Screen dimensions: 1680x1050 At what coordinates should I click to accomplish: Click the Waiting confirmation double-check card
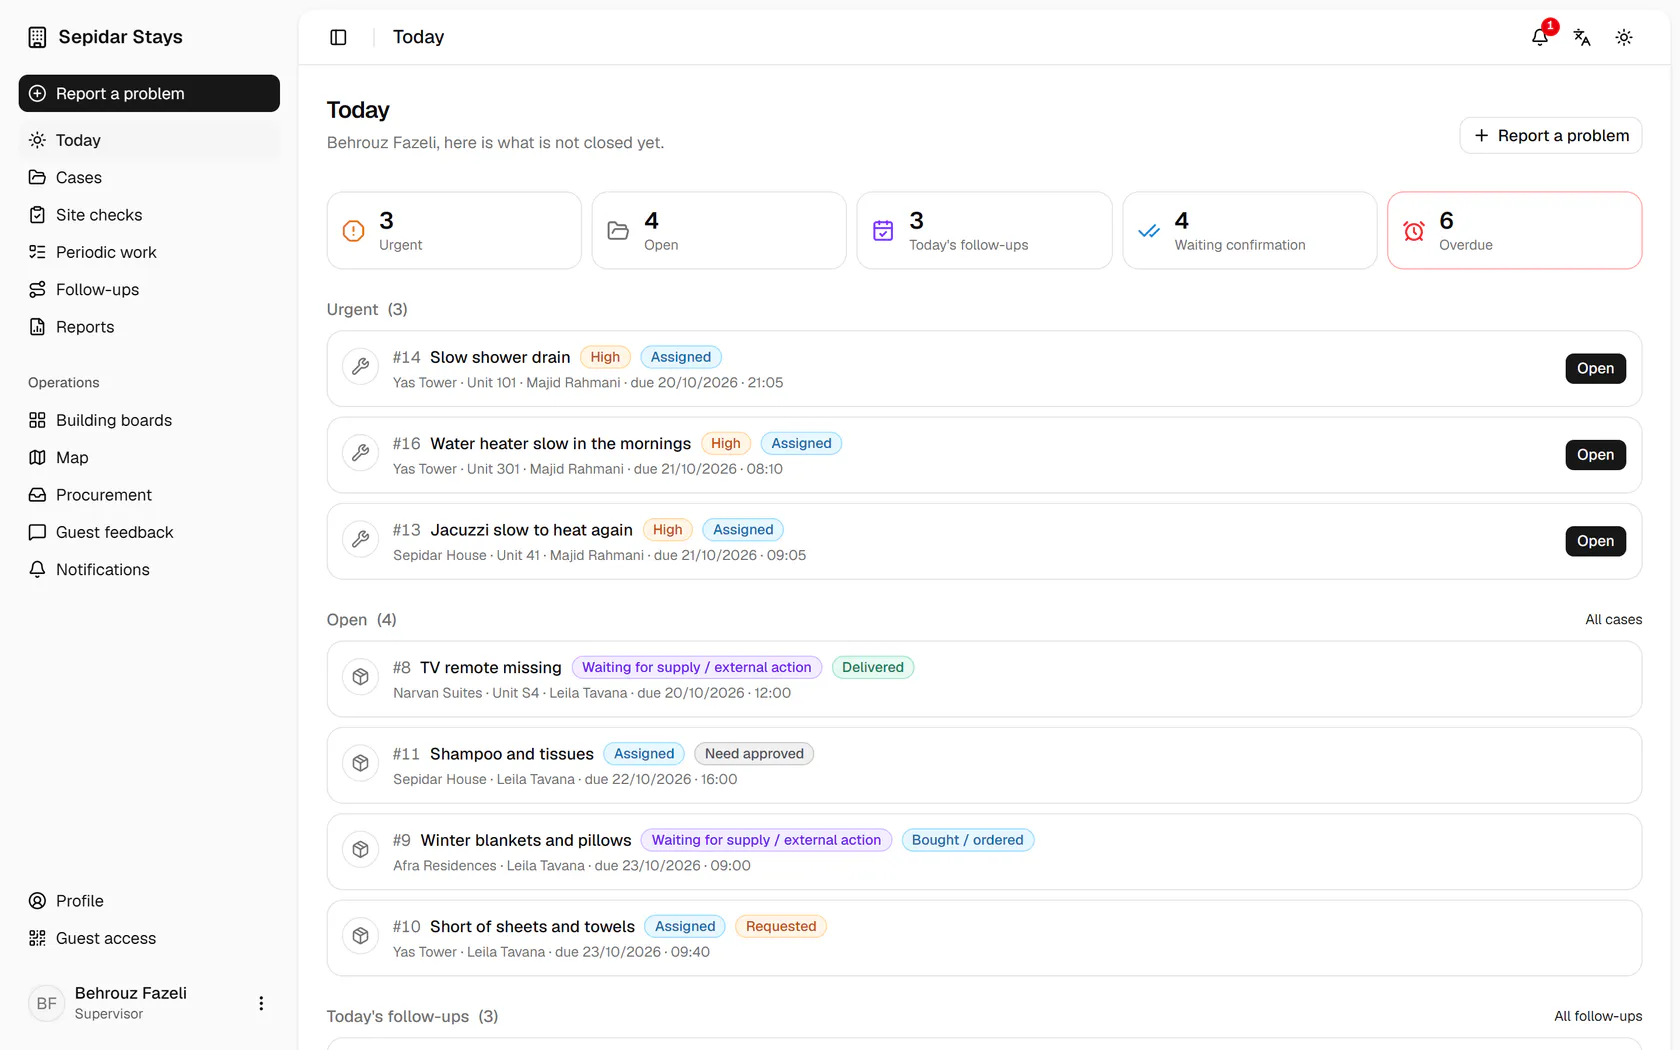pyautogui.click(x=1249, y=230)
